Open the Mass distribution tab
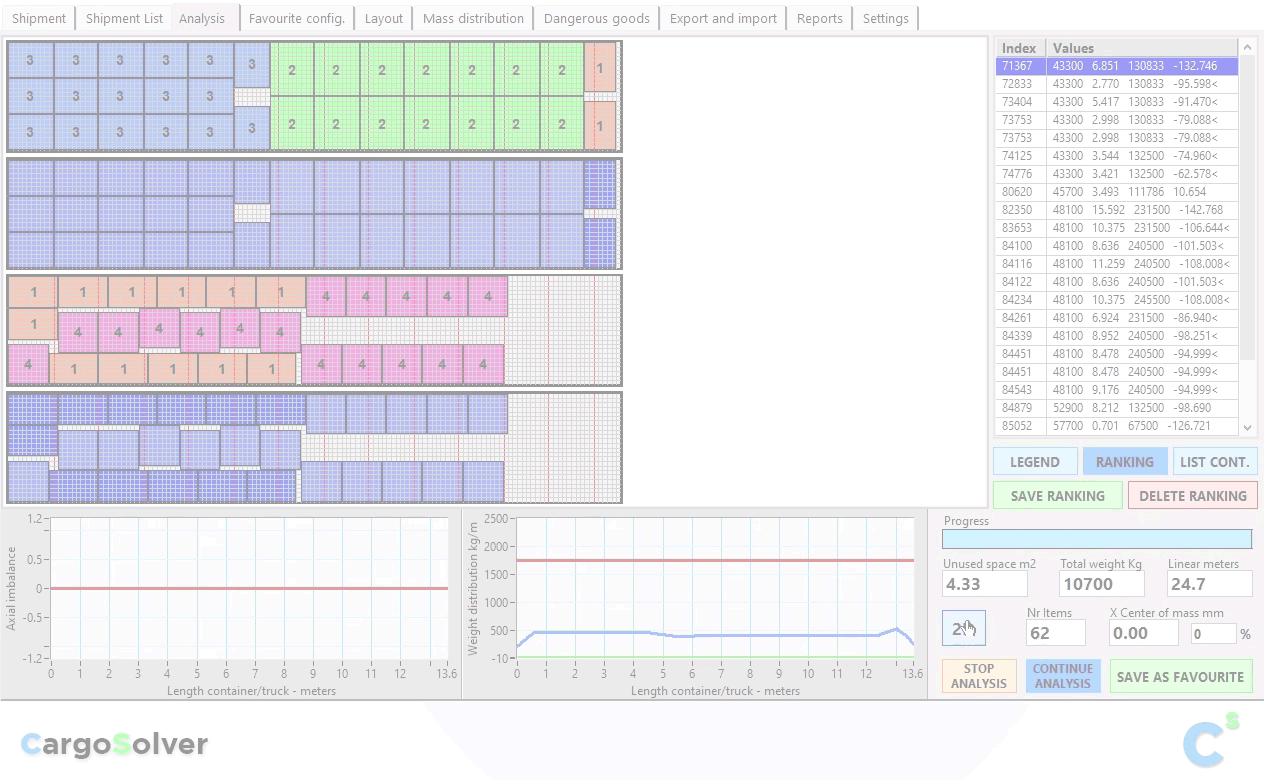Image resolution: width=1264 pixels, height=780 pixels. coord(473,18)
